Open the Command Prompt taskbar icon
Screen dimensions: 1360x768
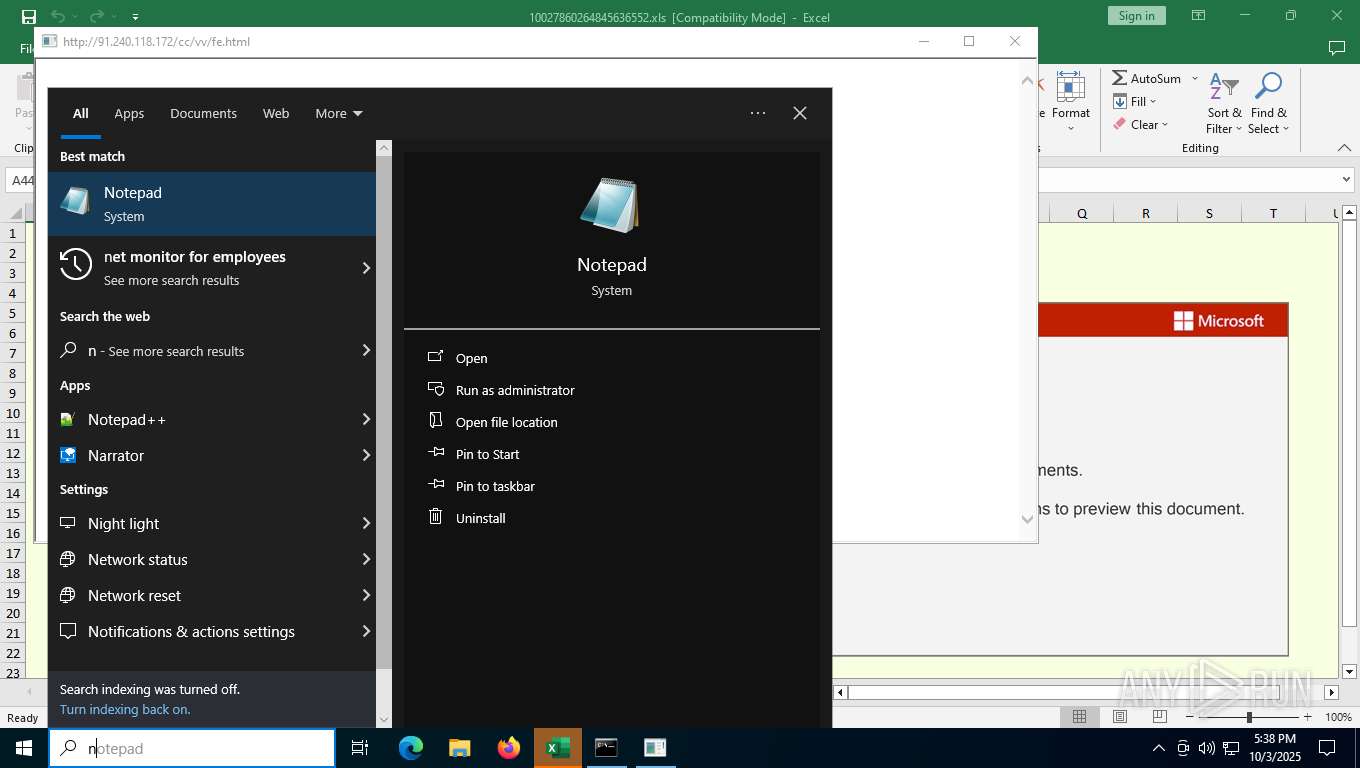[x=606, y=748]
